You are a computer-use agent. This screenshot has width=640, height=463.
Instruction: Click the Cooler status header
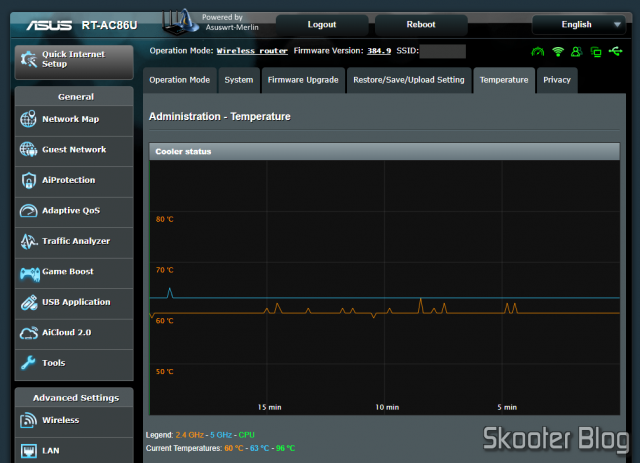(384, 151)
